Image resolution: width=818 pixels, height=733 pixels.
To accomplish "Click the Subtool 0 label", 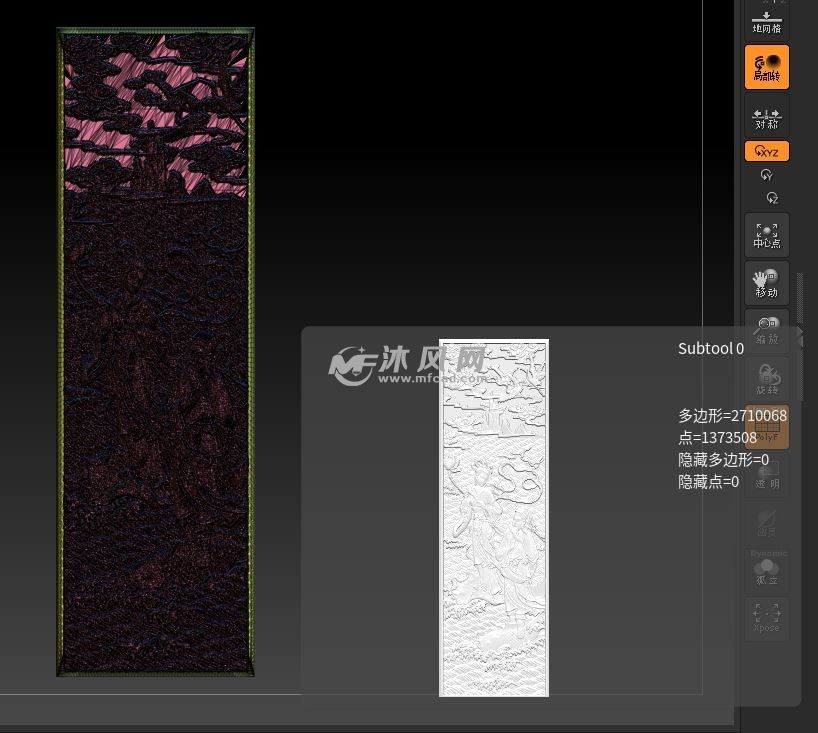I will click(x=710, y=348).
